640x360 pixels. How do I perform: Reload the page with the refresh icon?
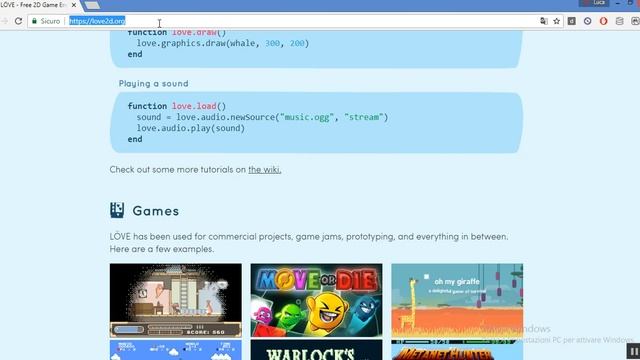tap(18, 21)
